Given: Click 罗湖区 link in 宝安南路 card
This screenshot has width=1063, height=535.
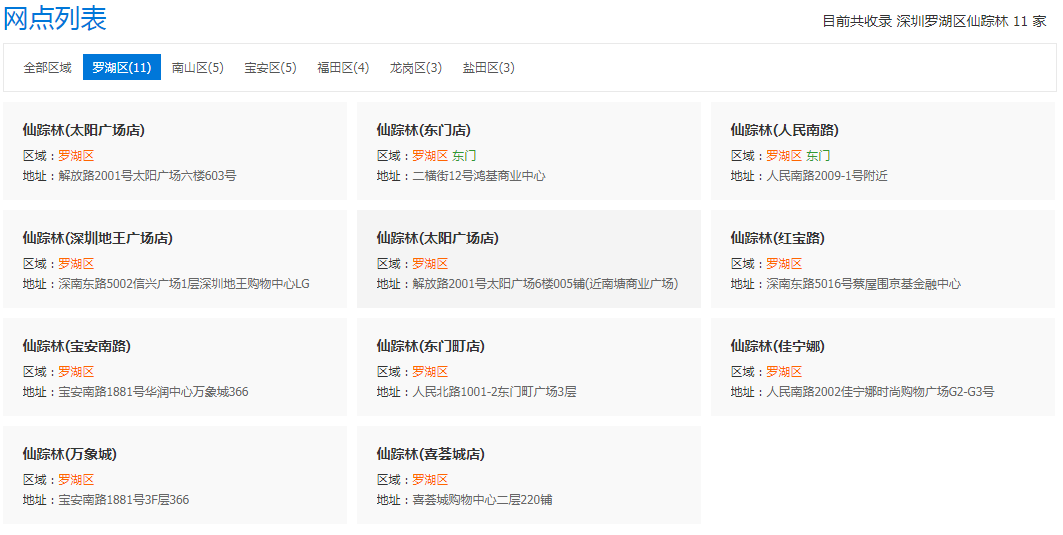Looking at the screenshot, I should tap(77, 372).
